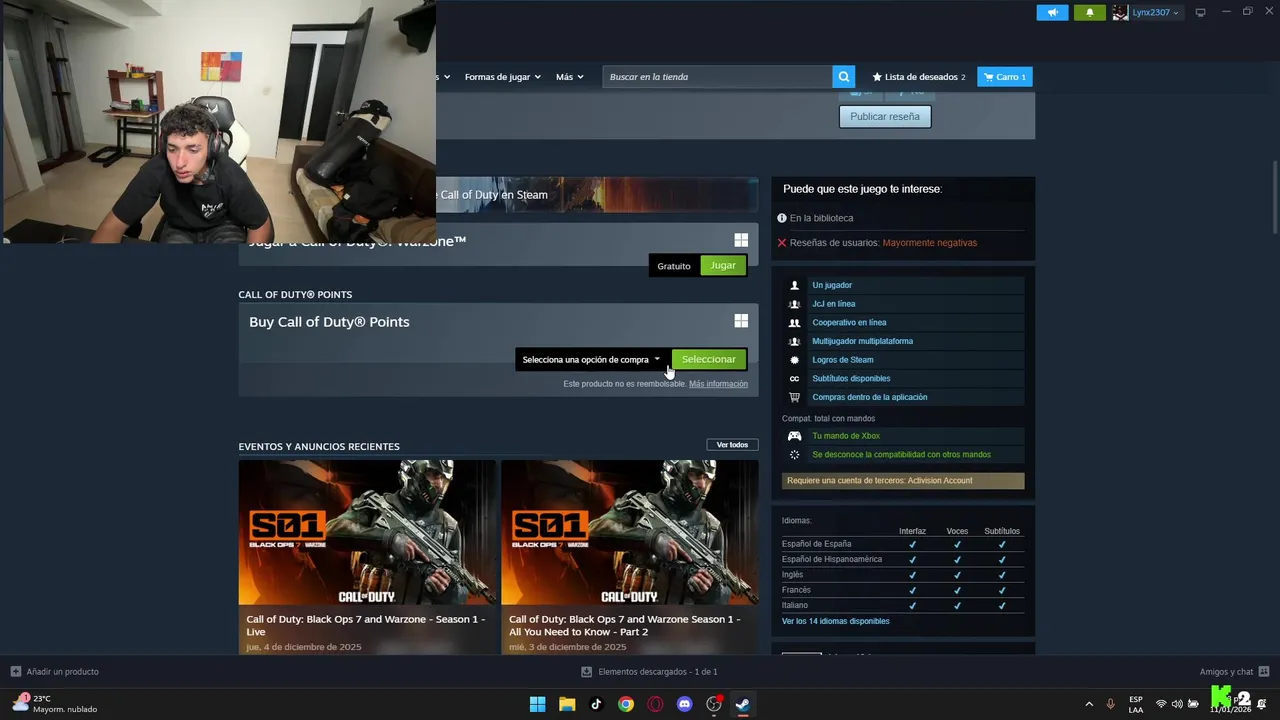This screenshot has width=1280, height=720.
Task: Click the green Jugar button
Action: pyautogui.click(x=723, y=265)
